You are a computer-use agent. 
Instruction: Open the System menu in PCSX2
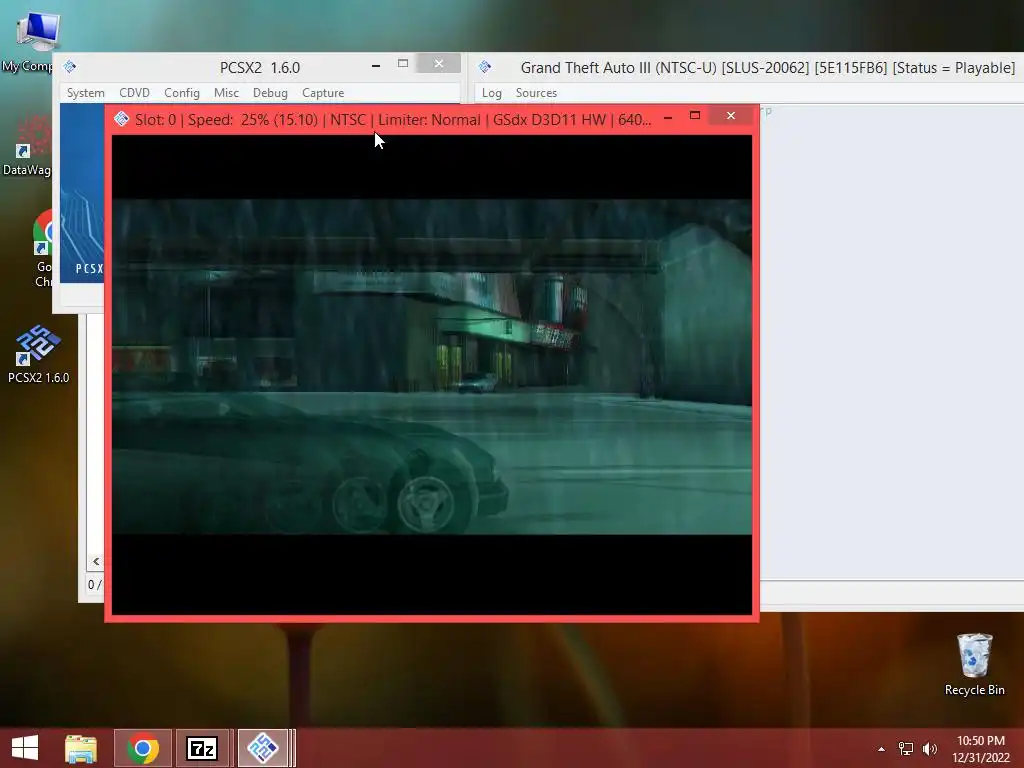click(x=86, y=93)
